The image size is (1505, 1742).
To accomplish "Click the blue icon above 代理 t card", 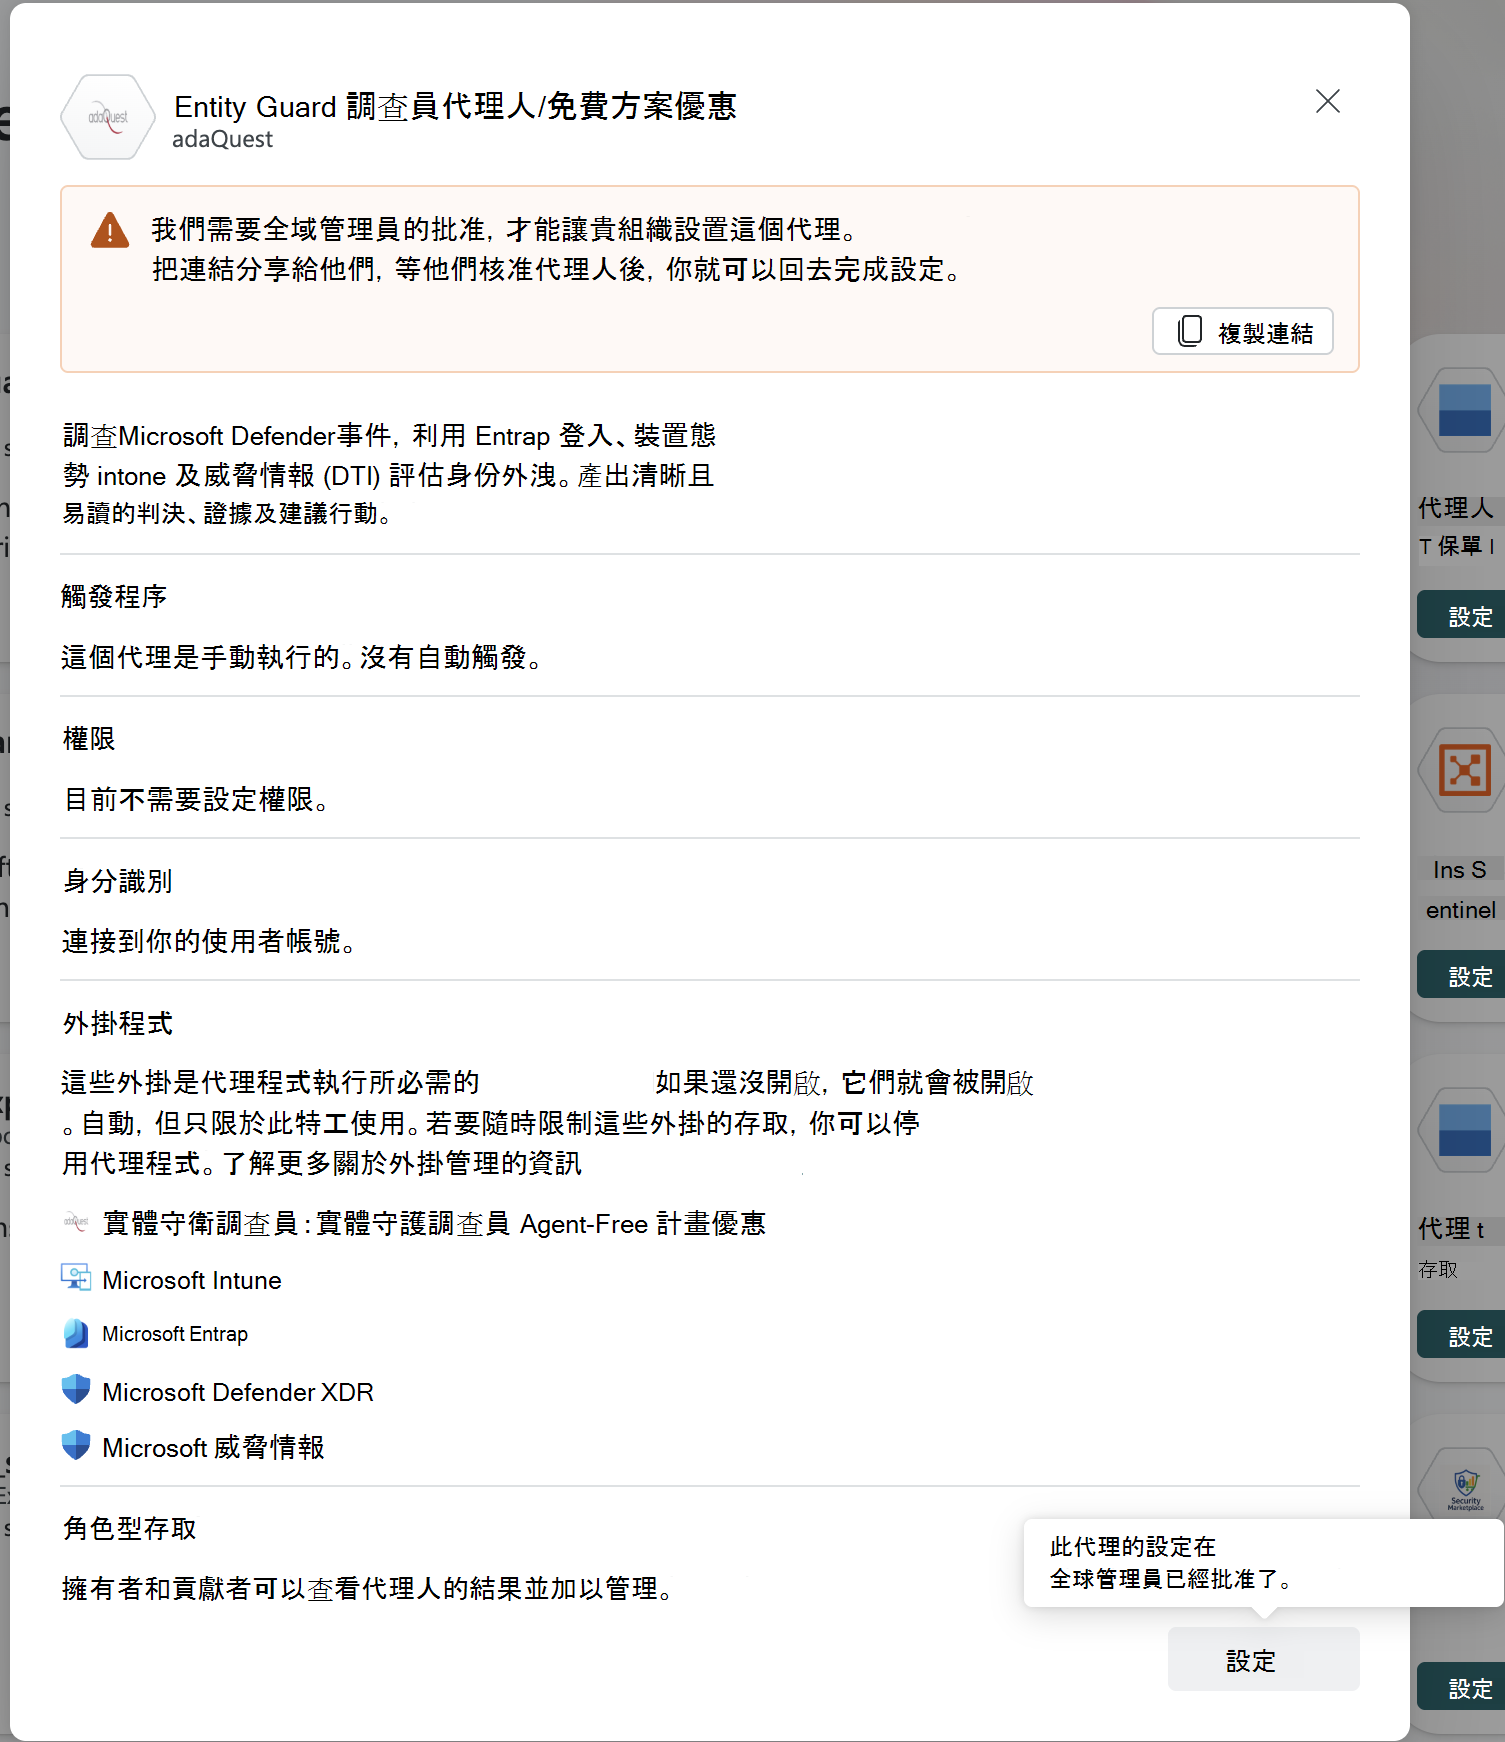I will 1464,1130.
